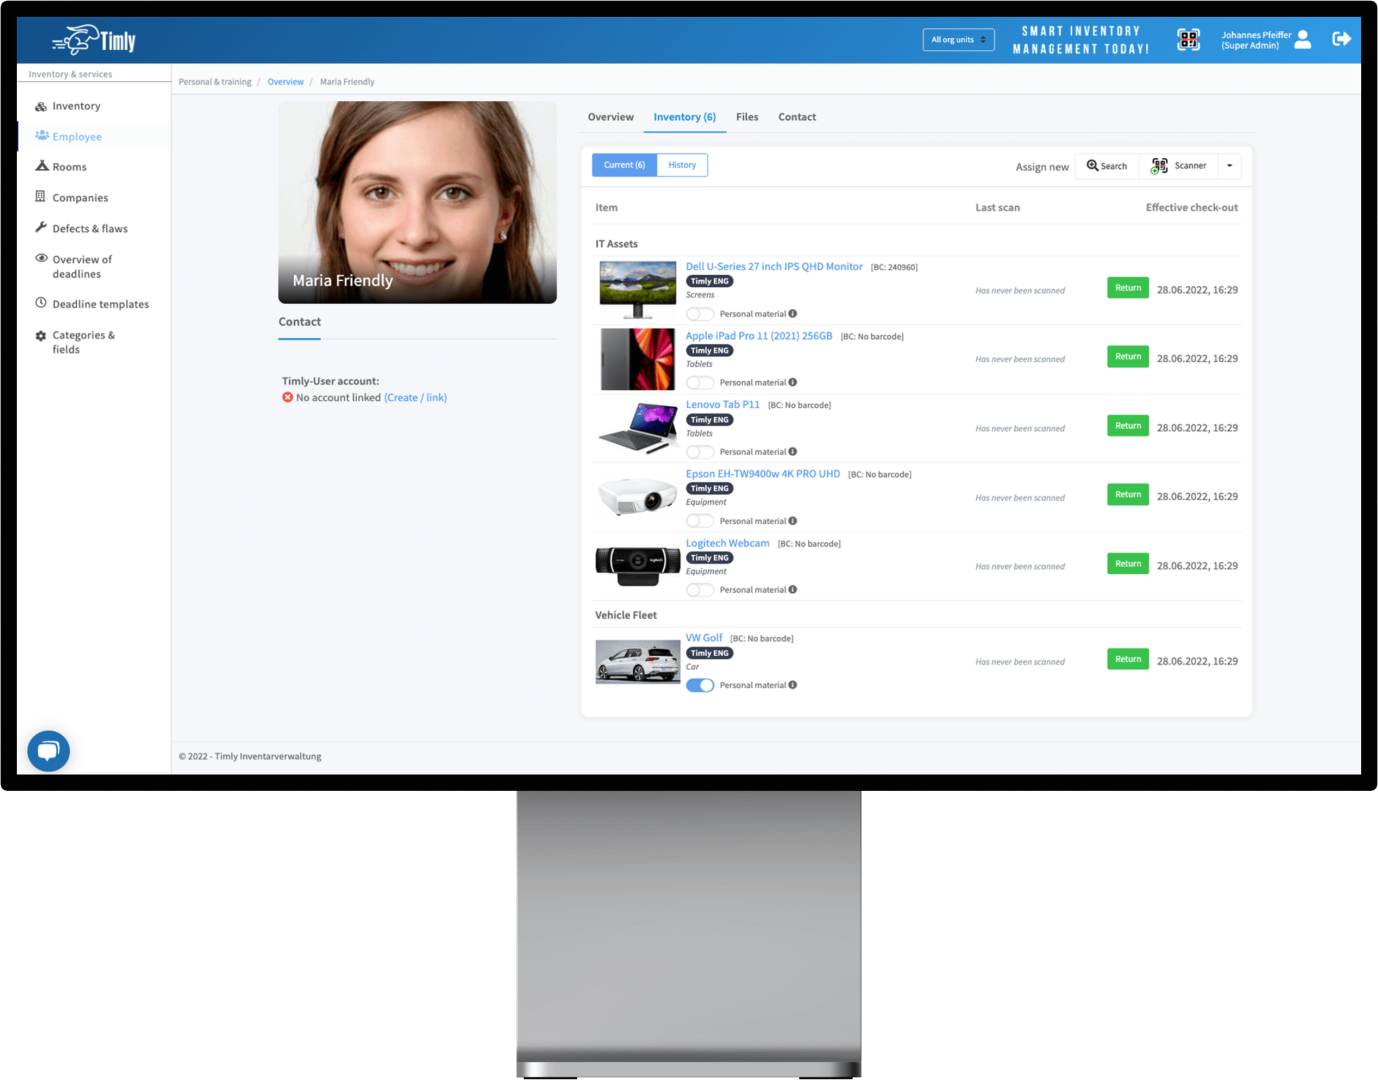Toggle Personal material for Epson projector
The width and height of the screenshot is (1378, 1080).
click(700, 521)
